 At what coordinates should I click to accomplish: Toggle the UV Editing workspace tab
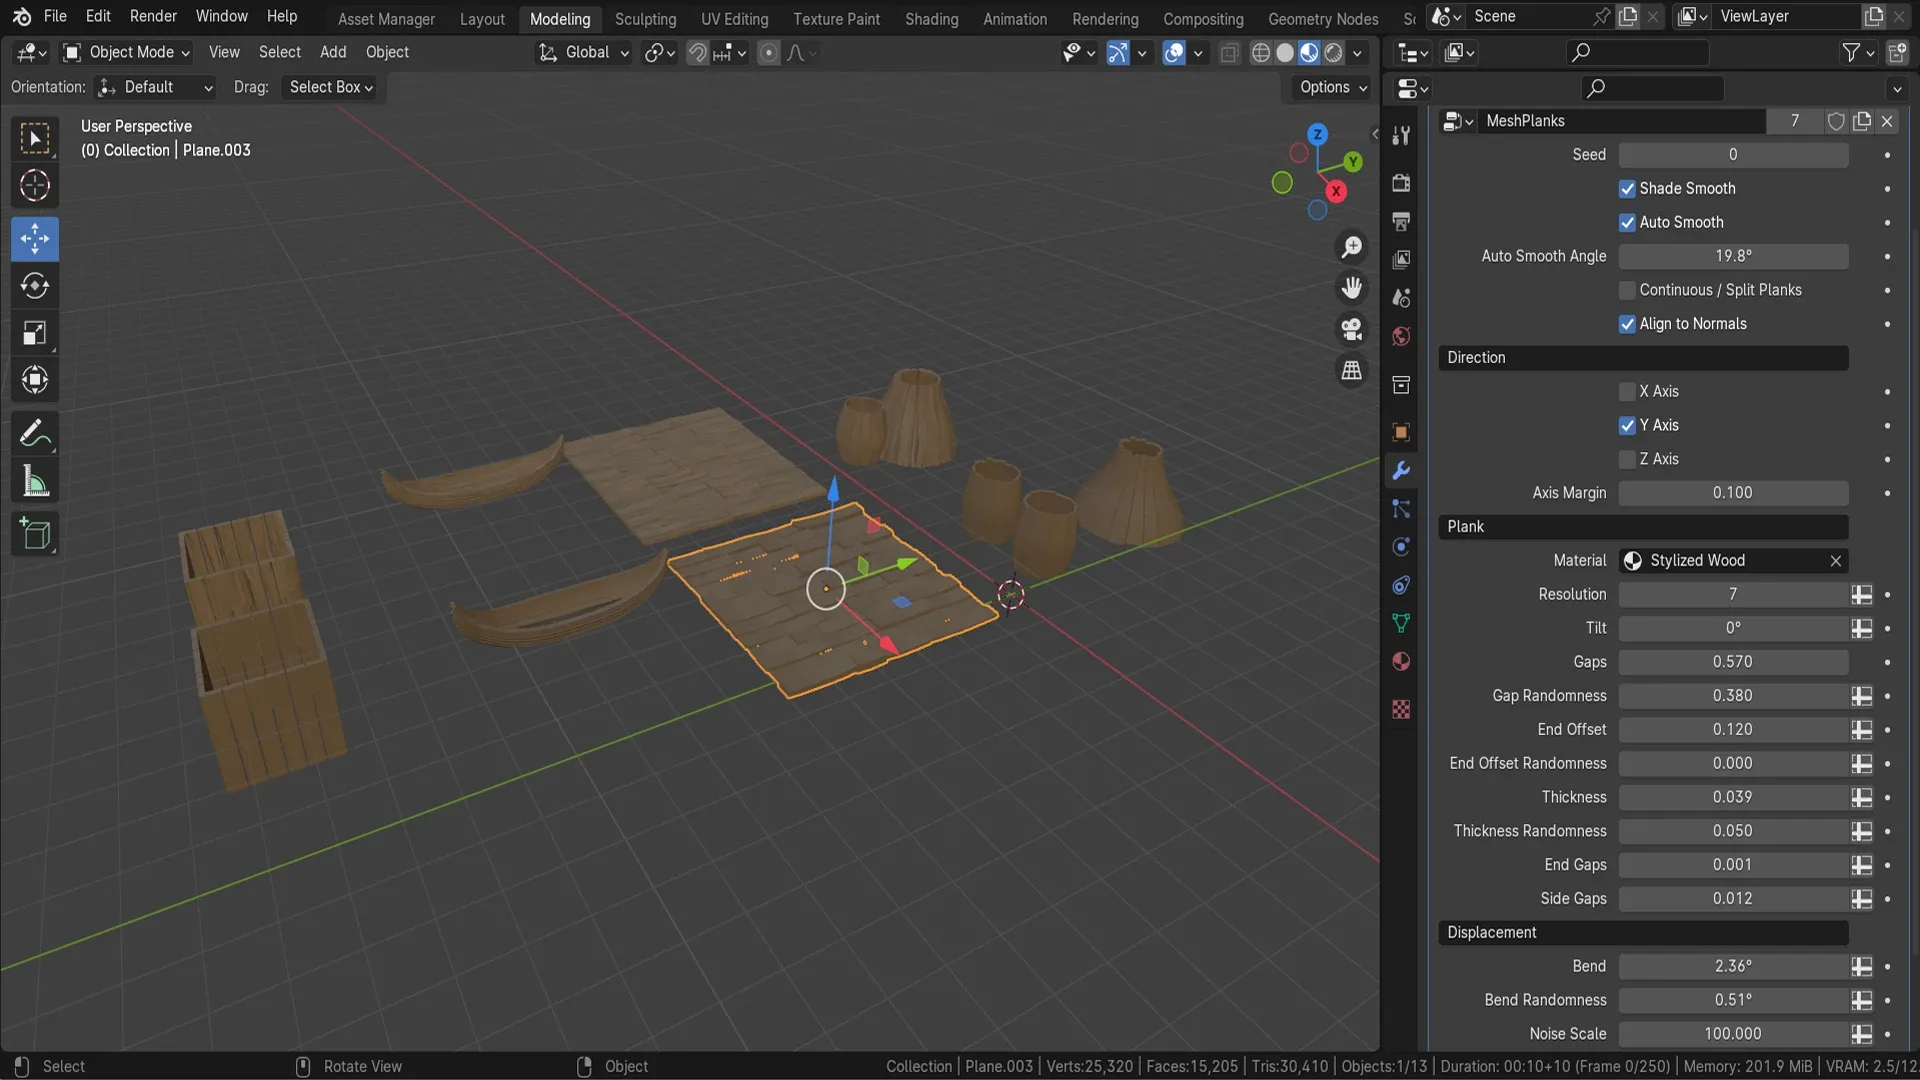point(735,17)
